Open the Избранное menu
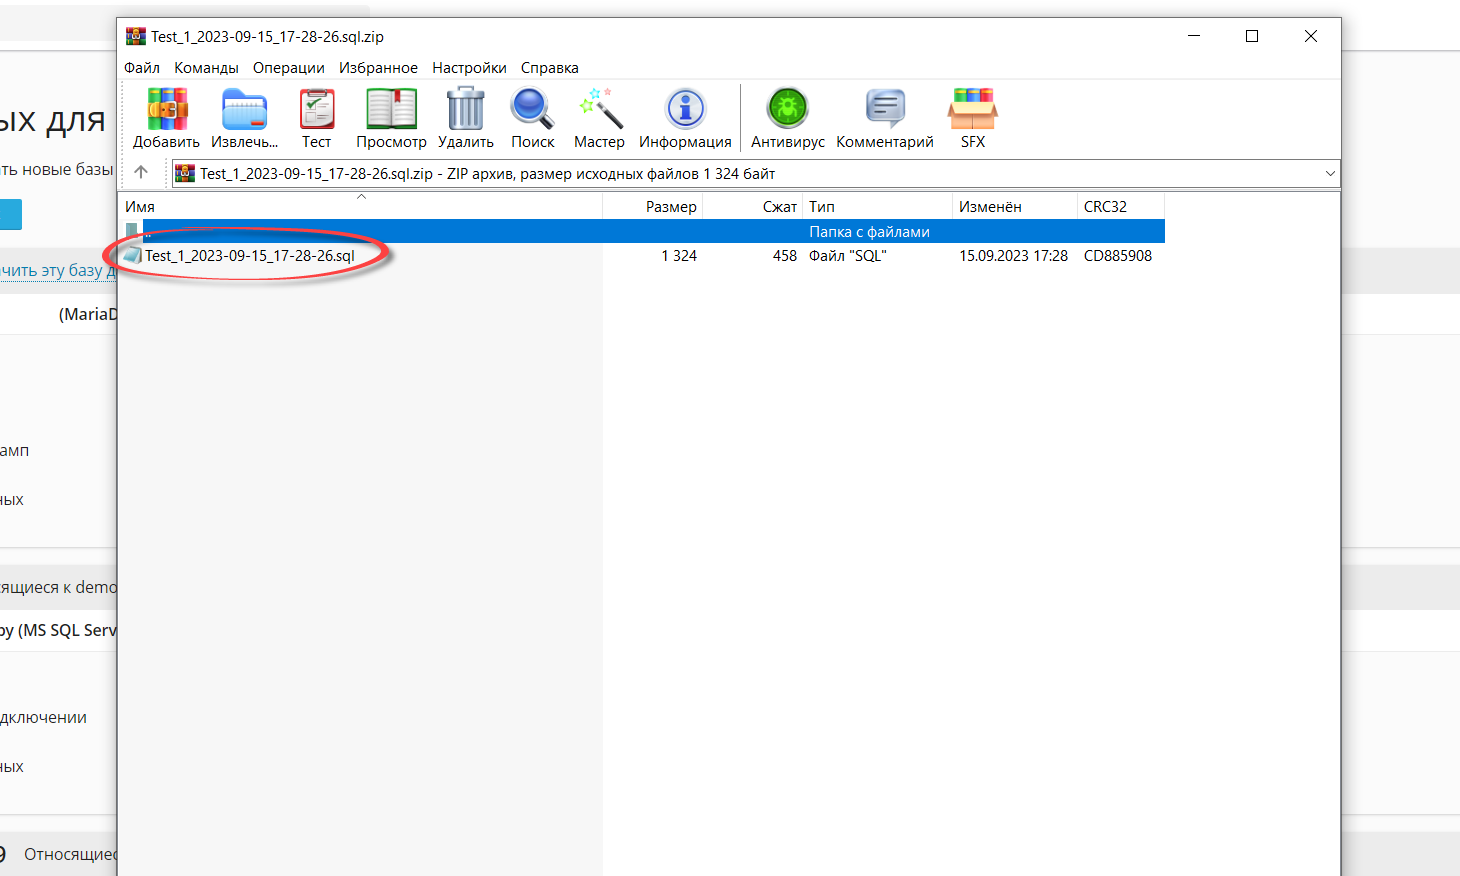1460x876 pixels. click(x=378, y=68)
